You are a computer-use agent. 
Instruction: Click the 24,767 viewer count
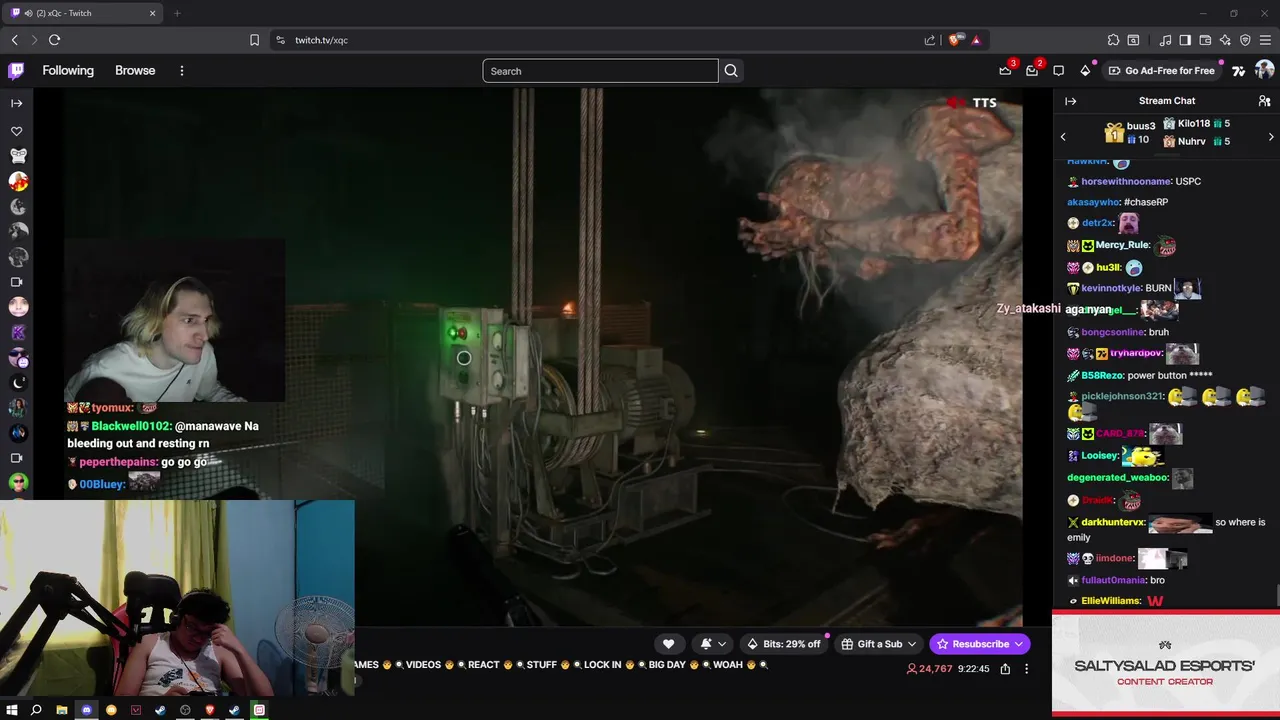click(929, 669)
